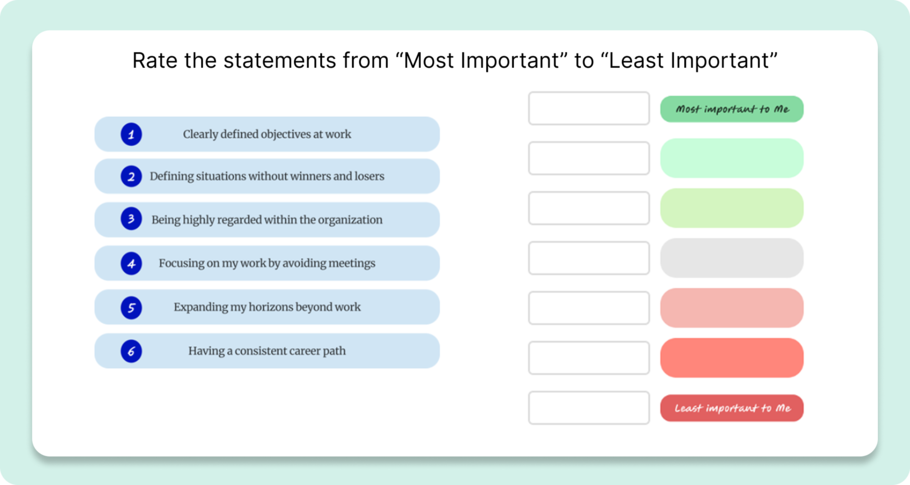Click the number 6 circle badge
This screenshot has height=485, width=910.
click(131, 351)
